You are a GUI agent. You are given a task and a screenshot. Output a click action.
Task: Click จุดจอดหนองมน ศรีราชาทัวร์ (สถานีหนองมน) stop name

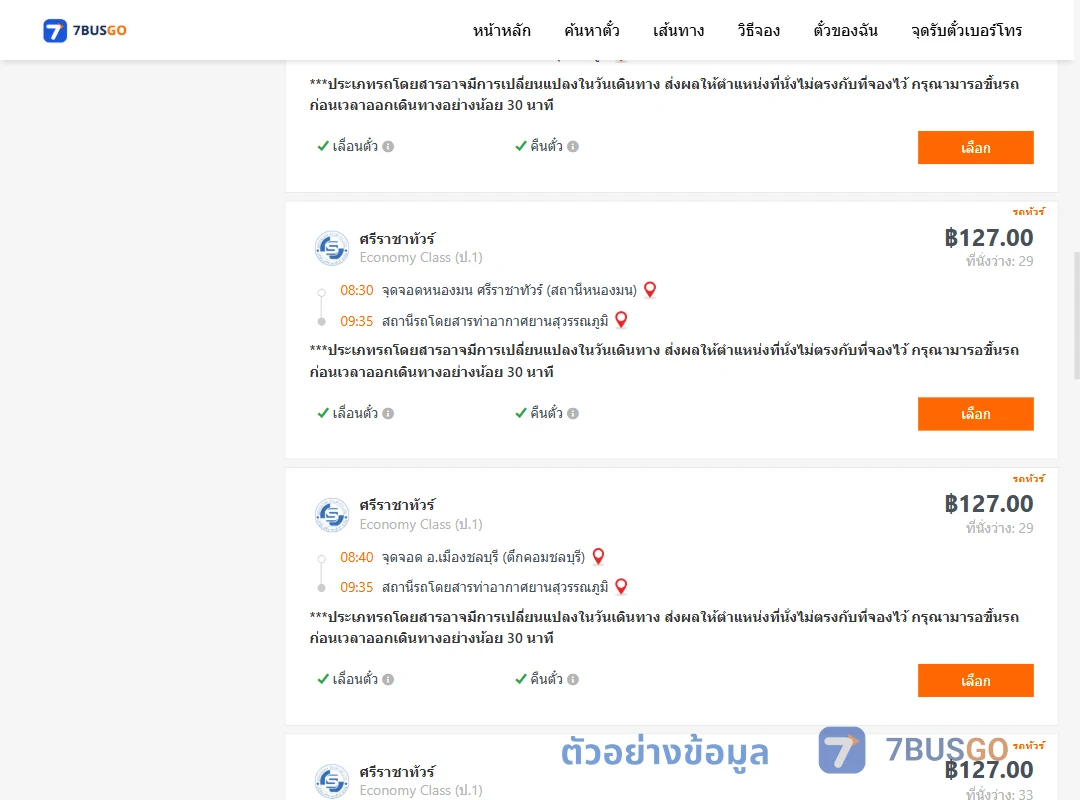[509, 290]
